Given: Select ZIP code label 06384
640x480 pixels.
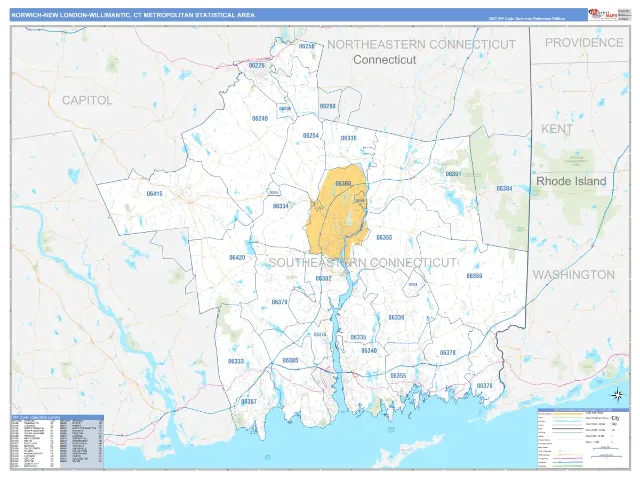Looking at the screenshot, I should click(x=504, y=188).
